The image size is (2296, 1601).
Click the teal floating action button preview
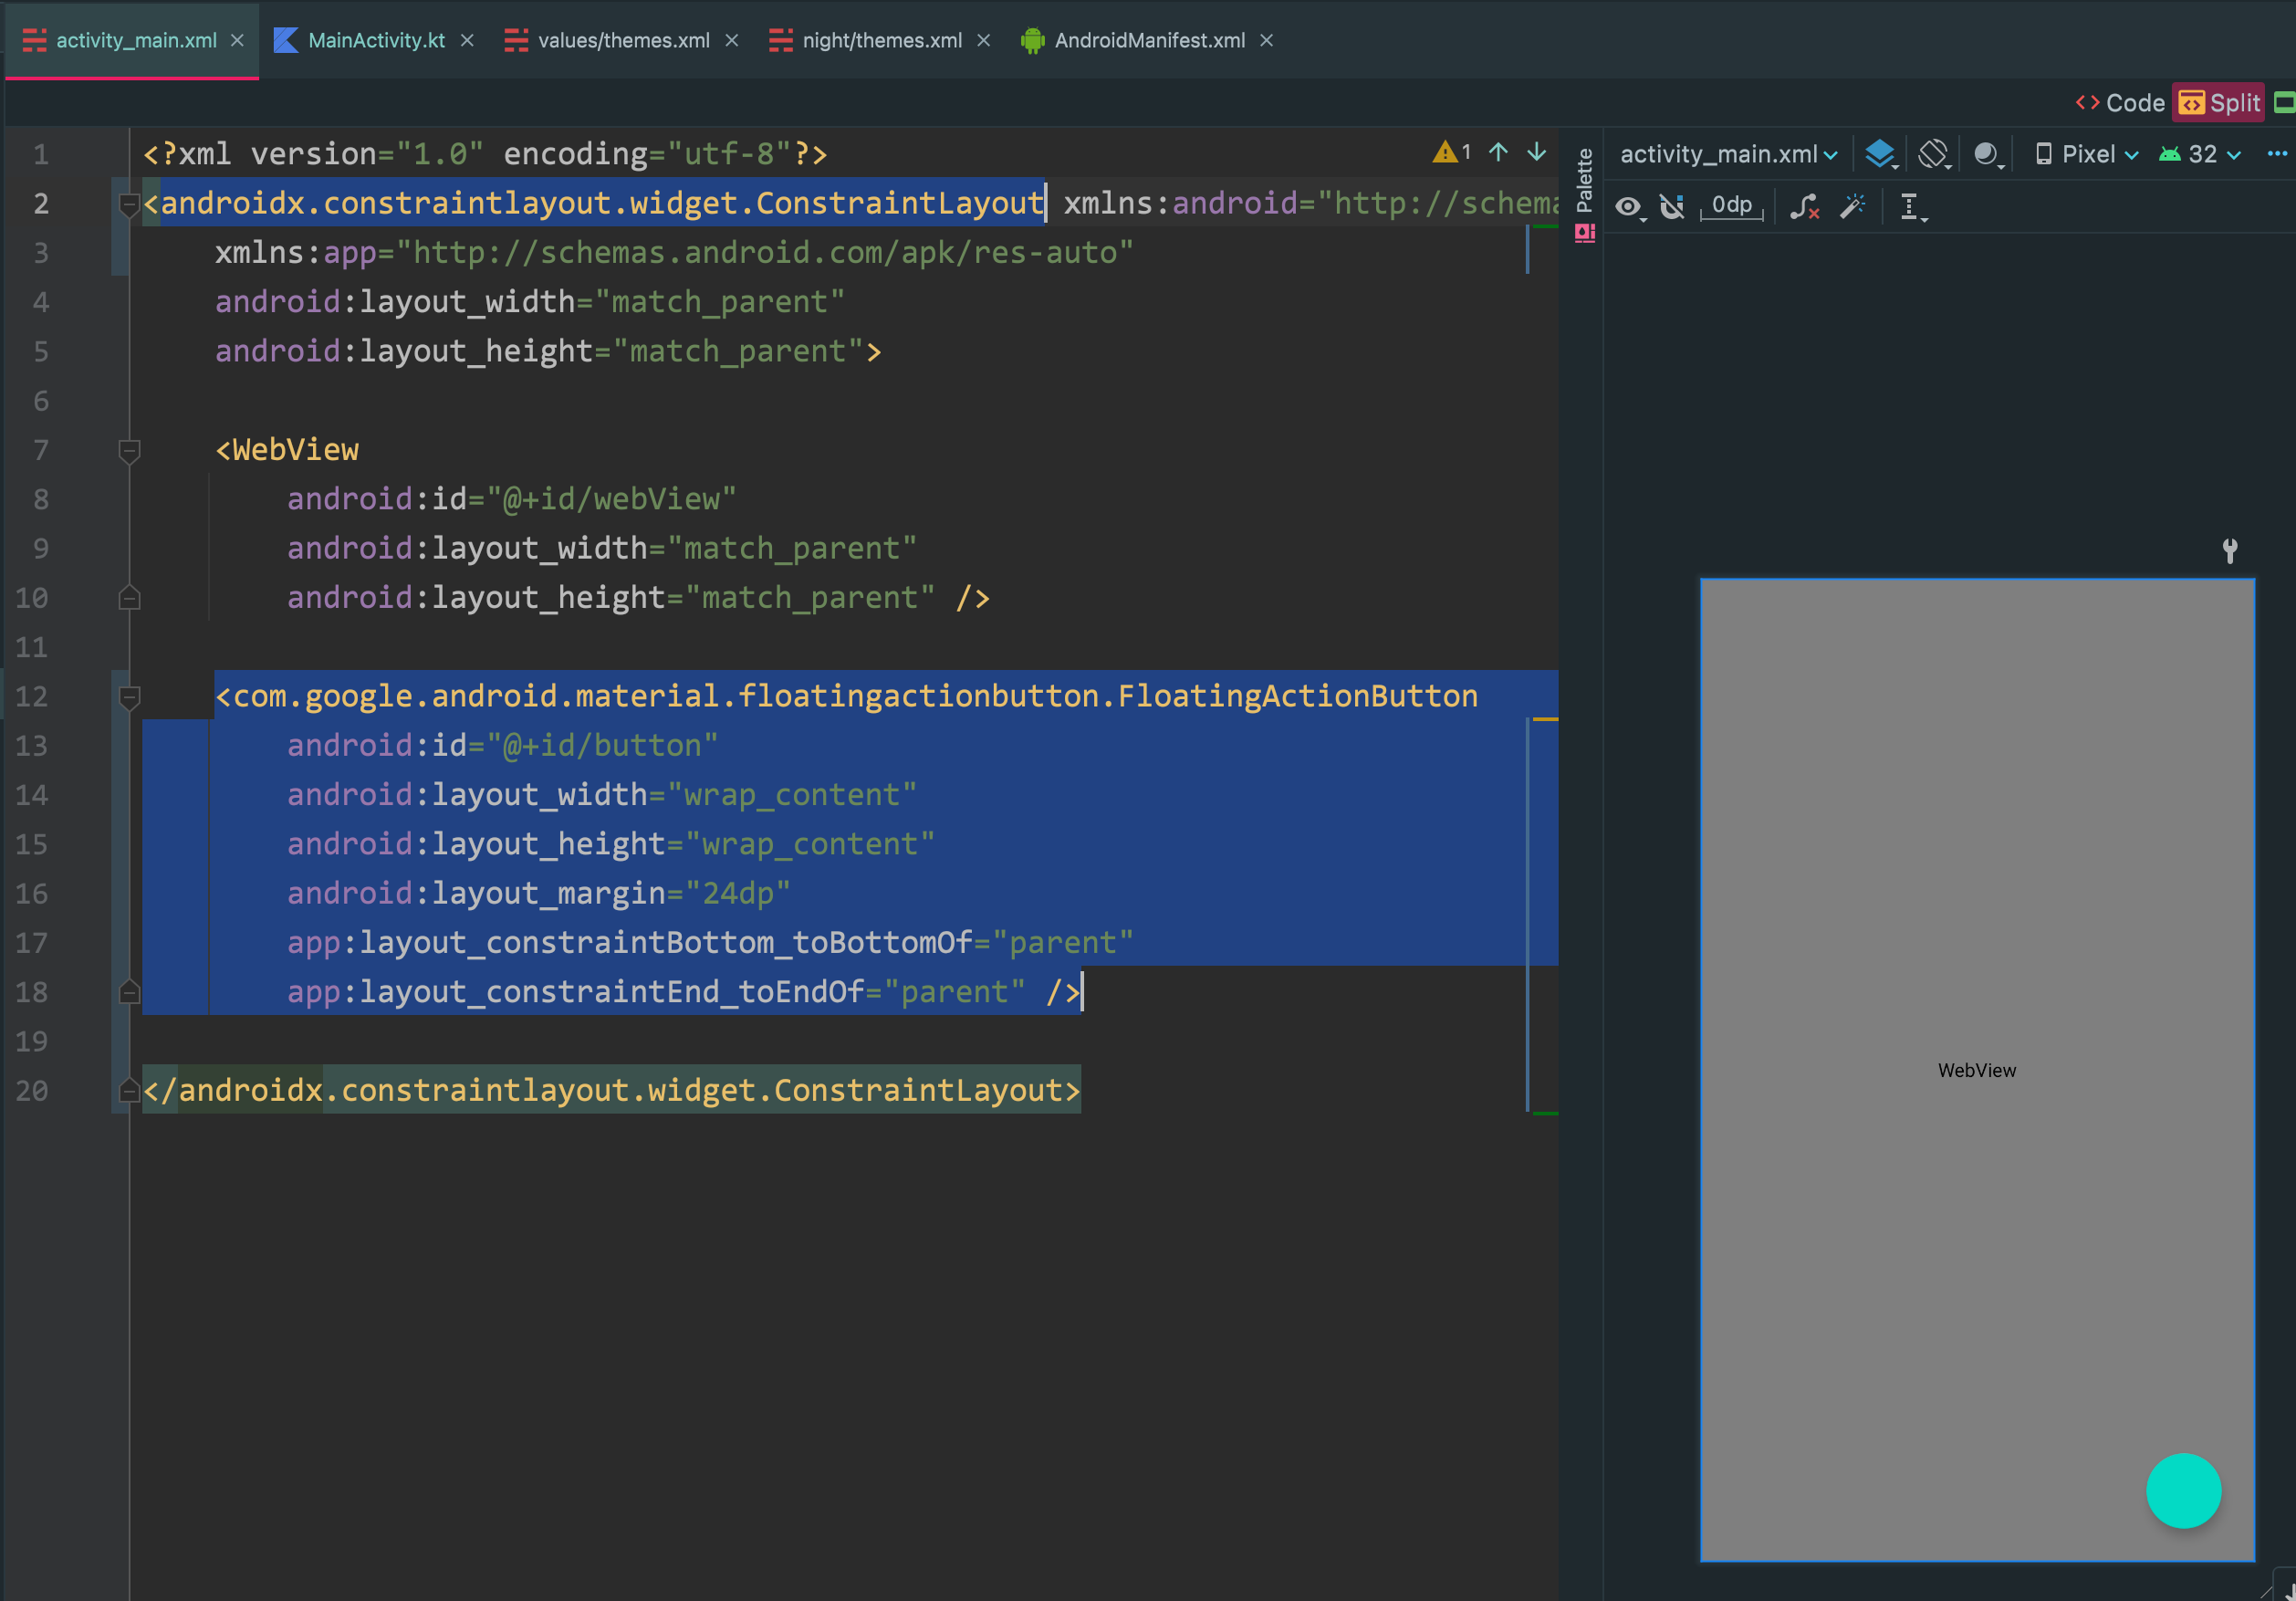pyautogui.click(x=2183, y=1490)
